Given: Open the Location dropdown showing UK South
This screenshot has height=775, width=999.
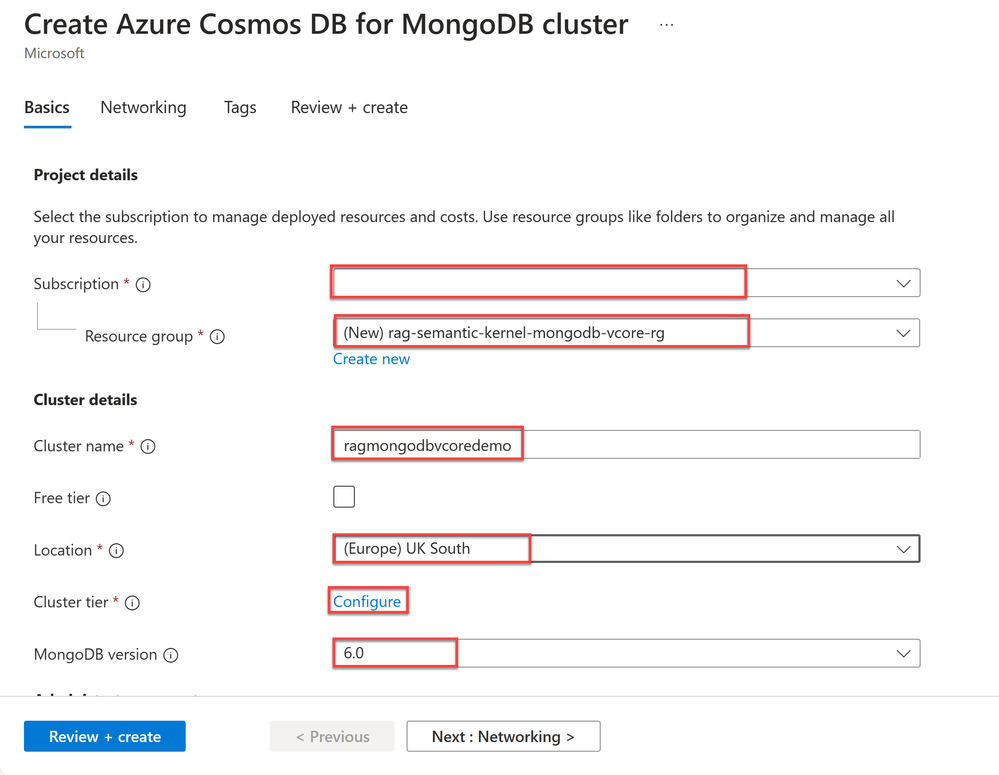Looking at the screenshot, I should coord(626,549).
